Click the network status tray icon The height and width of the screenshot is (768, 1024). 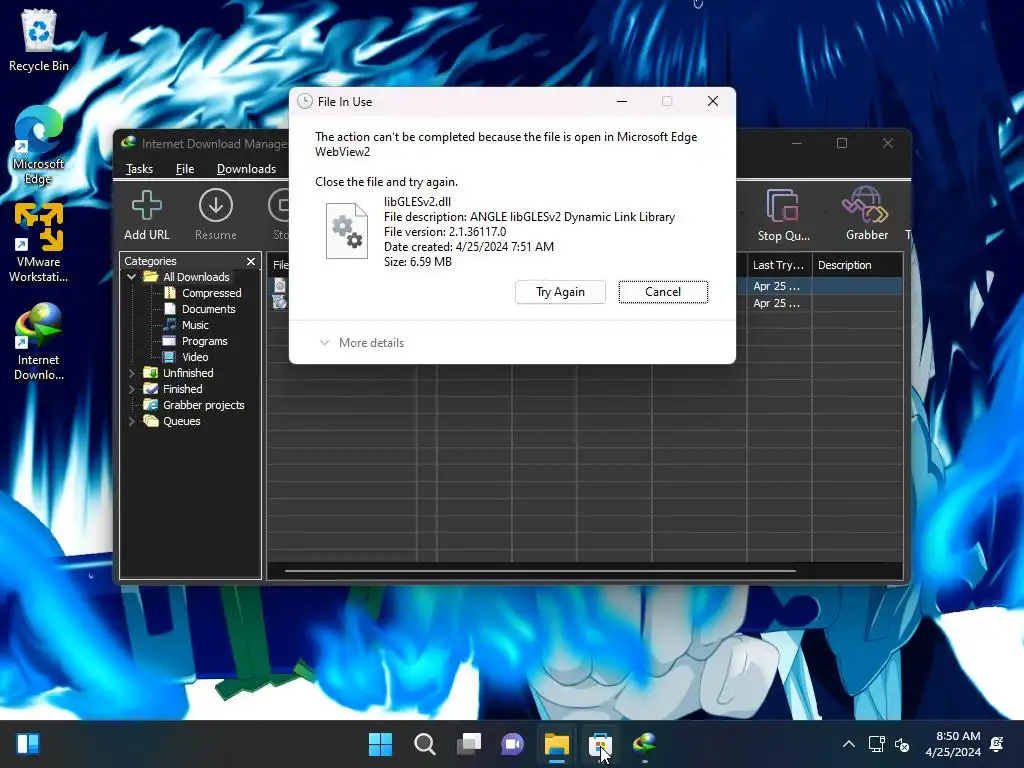pyautogui.click(x=876, y=744)
